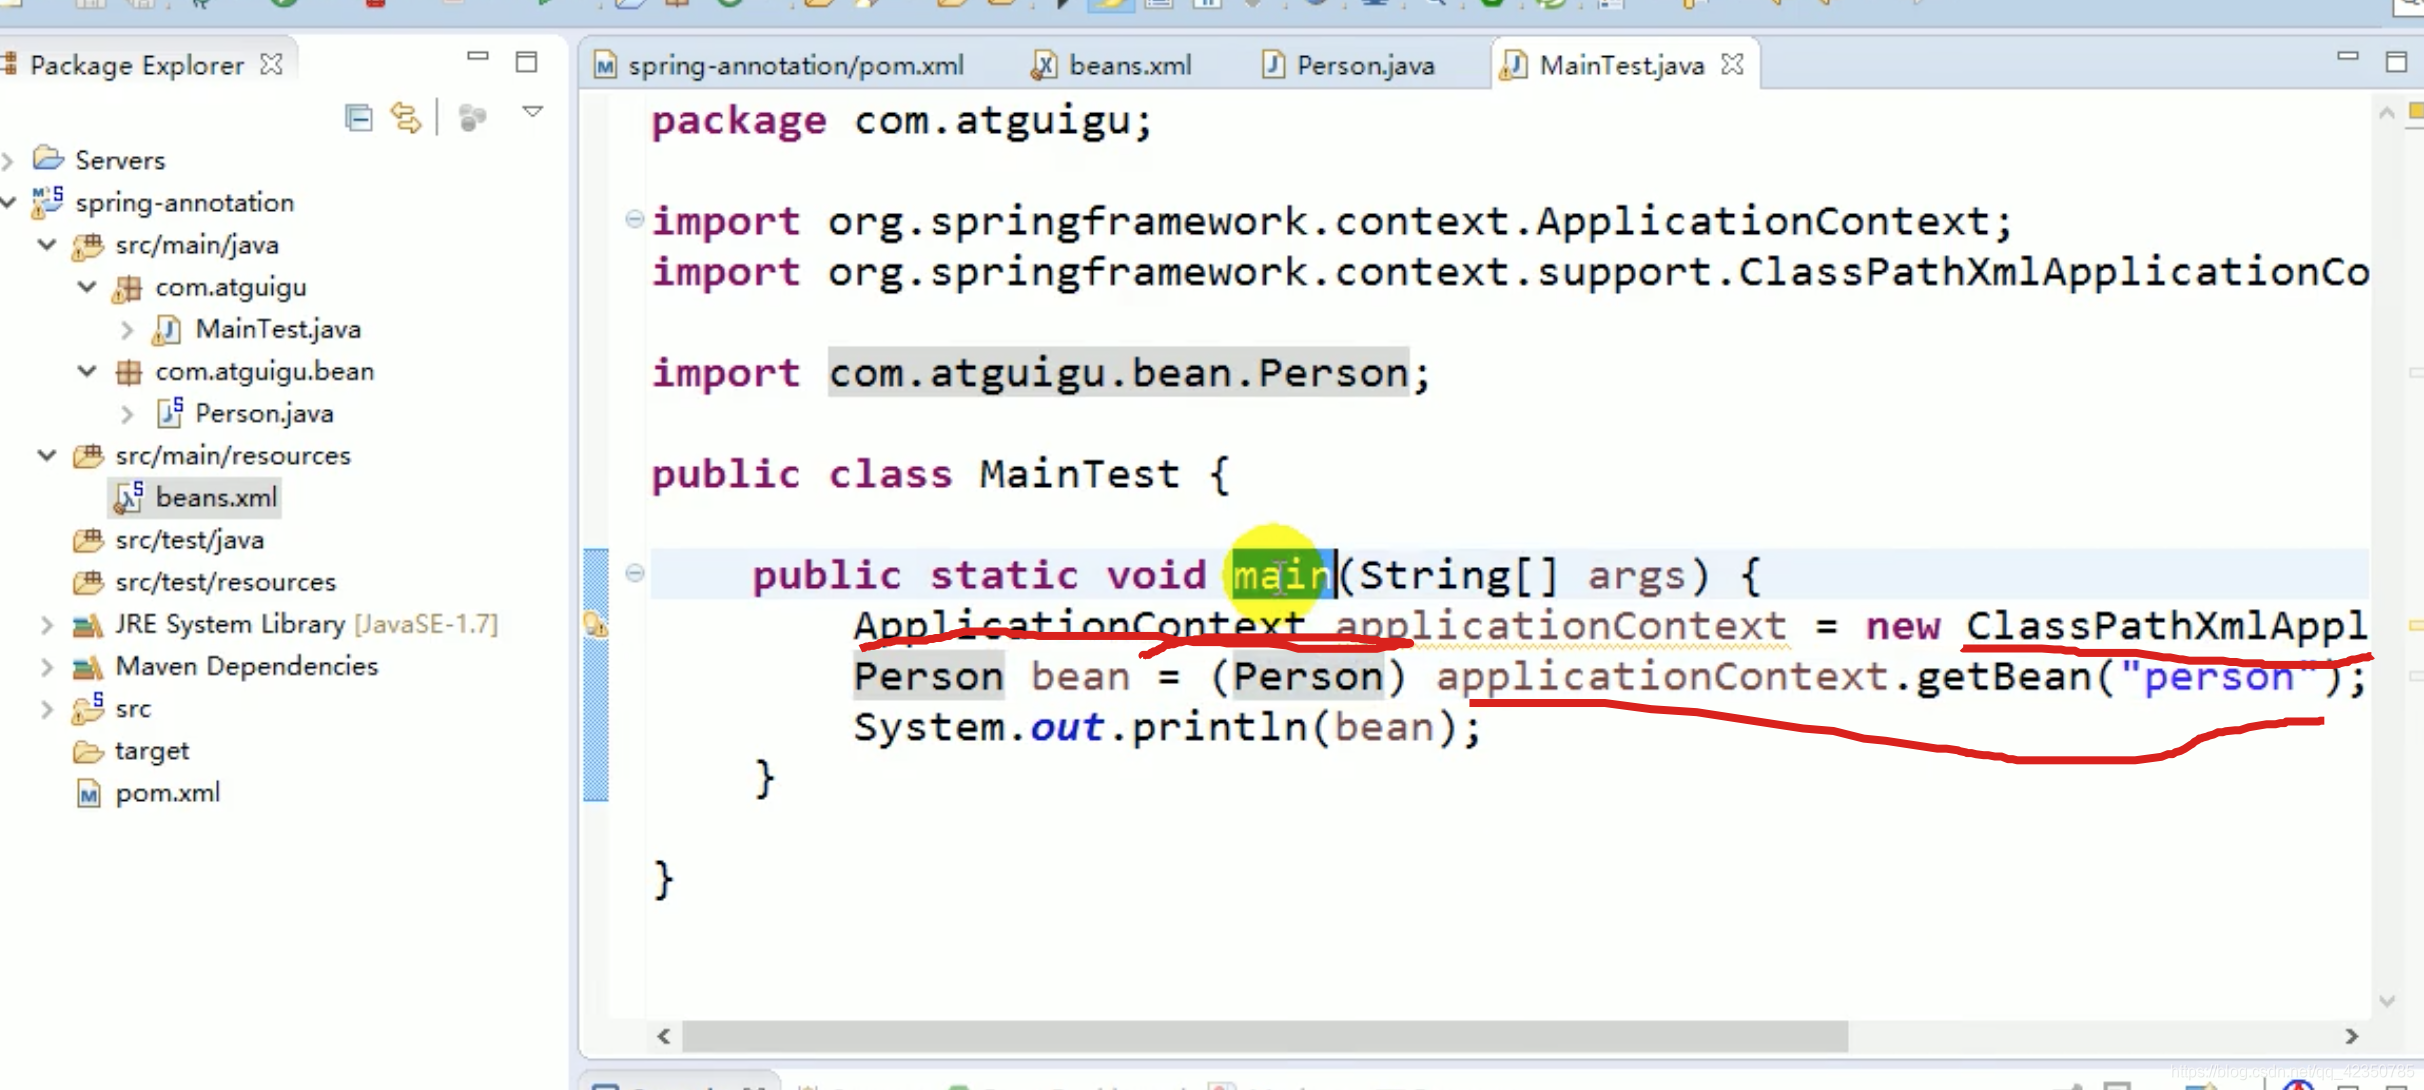The height and width of the screenshot is (1090, 2424).
Task: Click editor horizontal scroll left arrow
Action: (664, 1036)
